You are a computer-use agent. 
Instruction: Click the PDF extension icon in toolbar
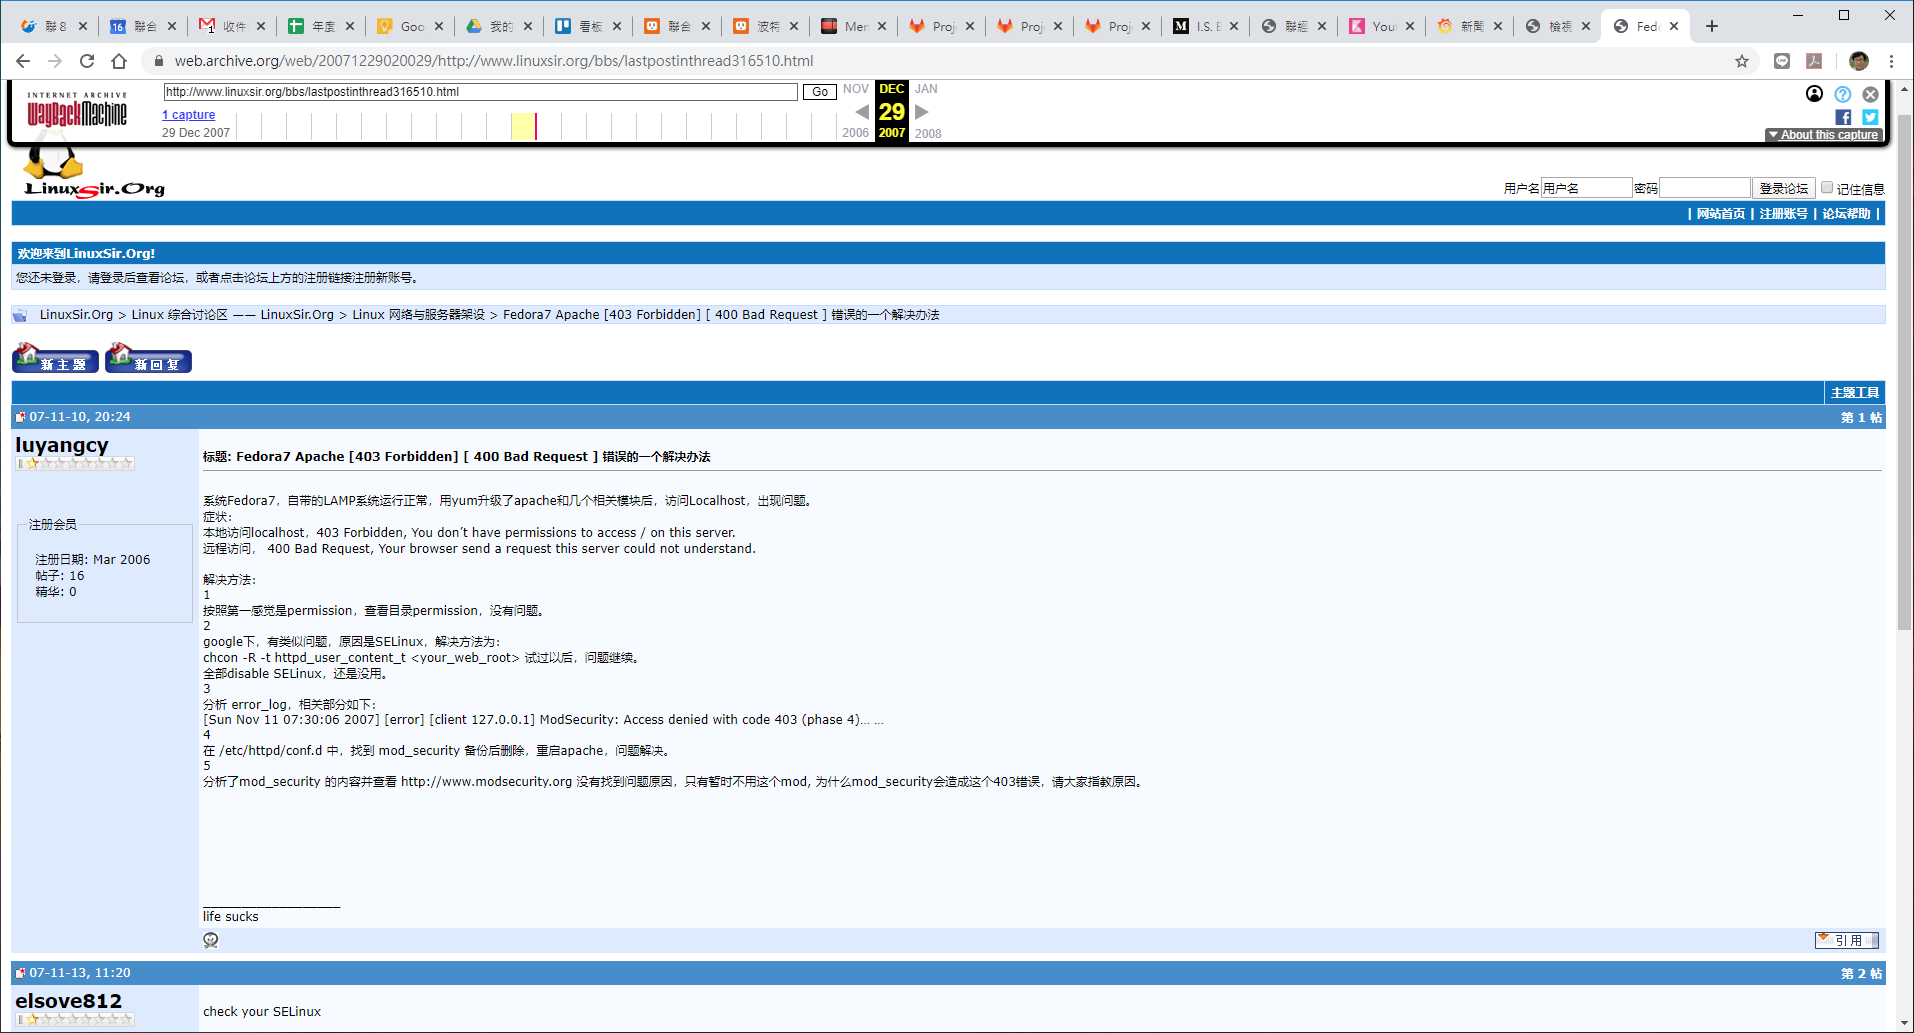tap(1814, 61)
